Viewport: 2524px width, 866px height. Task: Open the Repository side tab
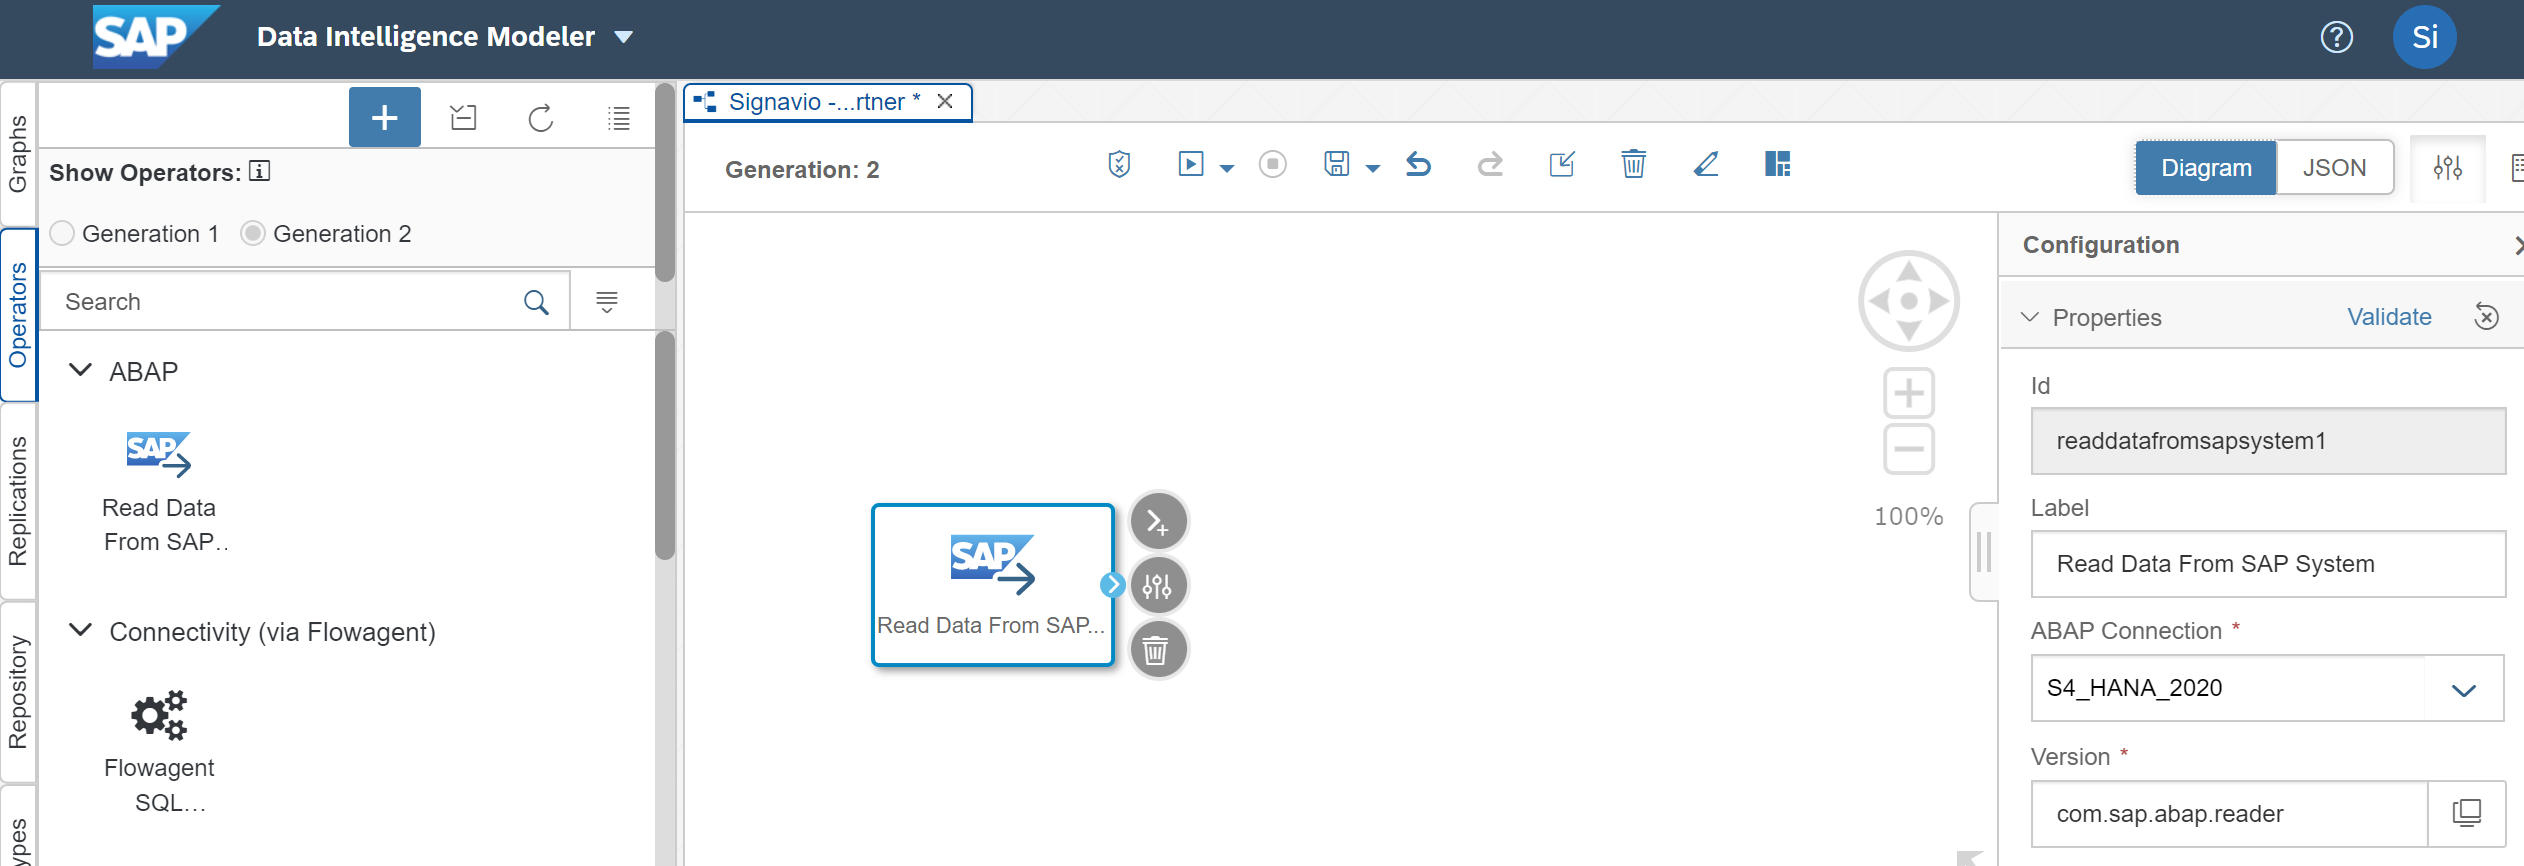pos(18,692)
